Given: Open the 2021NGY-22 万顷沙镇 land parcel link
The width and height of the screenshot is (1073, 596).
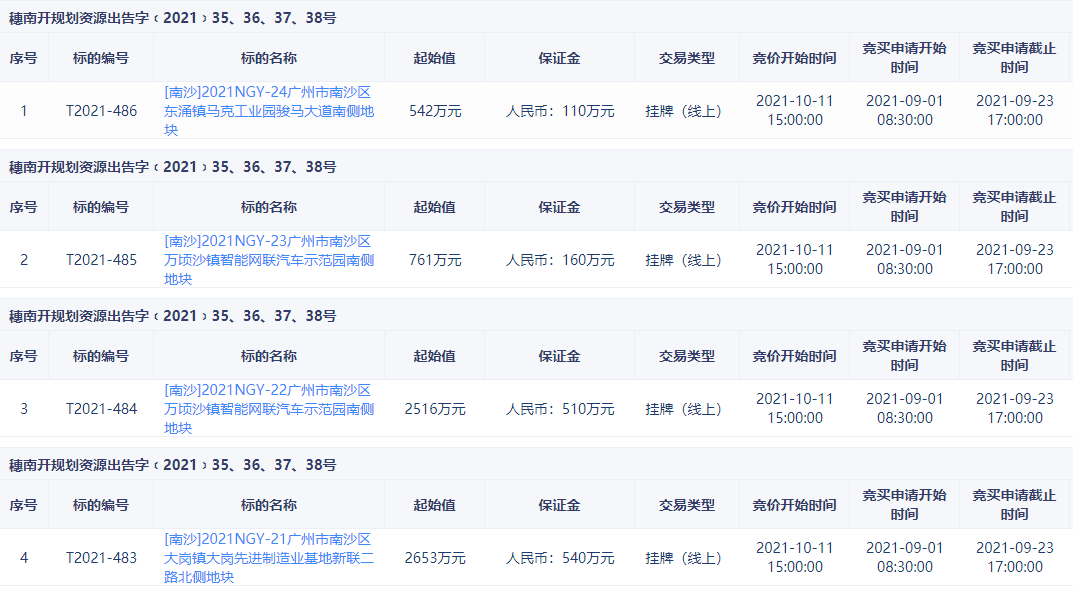Looking at the screenshot, I should tap(269, 409).
